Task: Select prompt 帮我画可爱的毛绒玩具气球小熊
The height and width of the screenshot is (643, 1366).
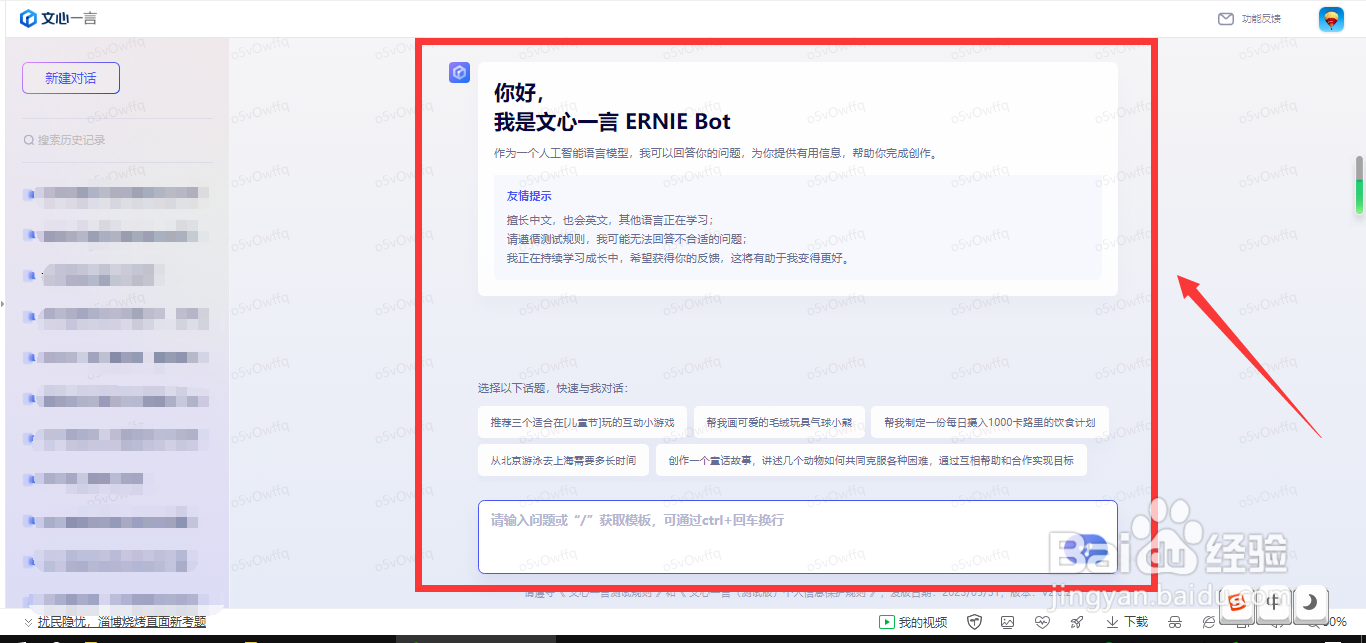Action: [778, 422]
